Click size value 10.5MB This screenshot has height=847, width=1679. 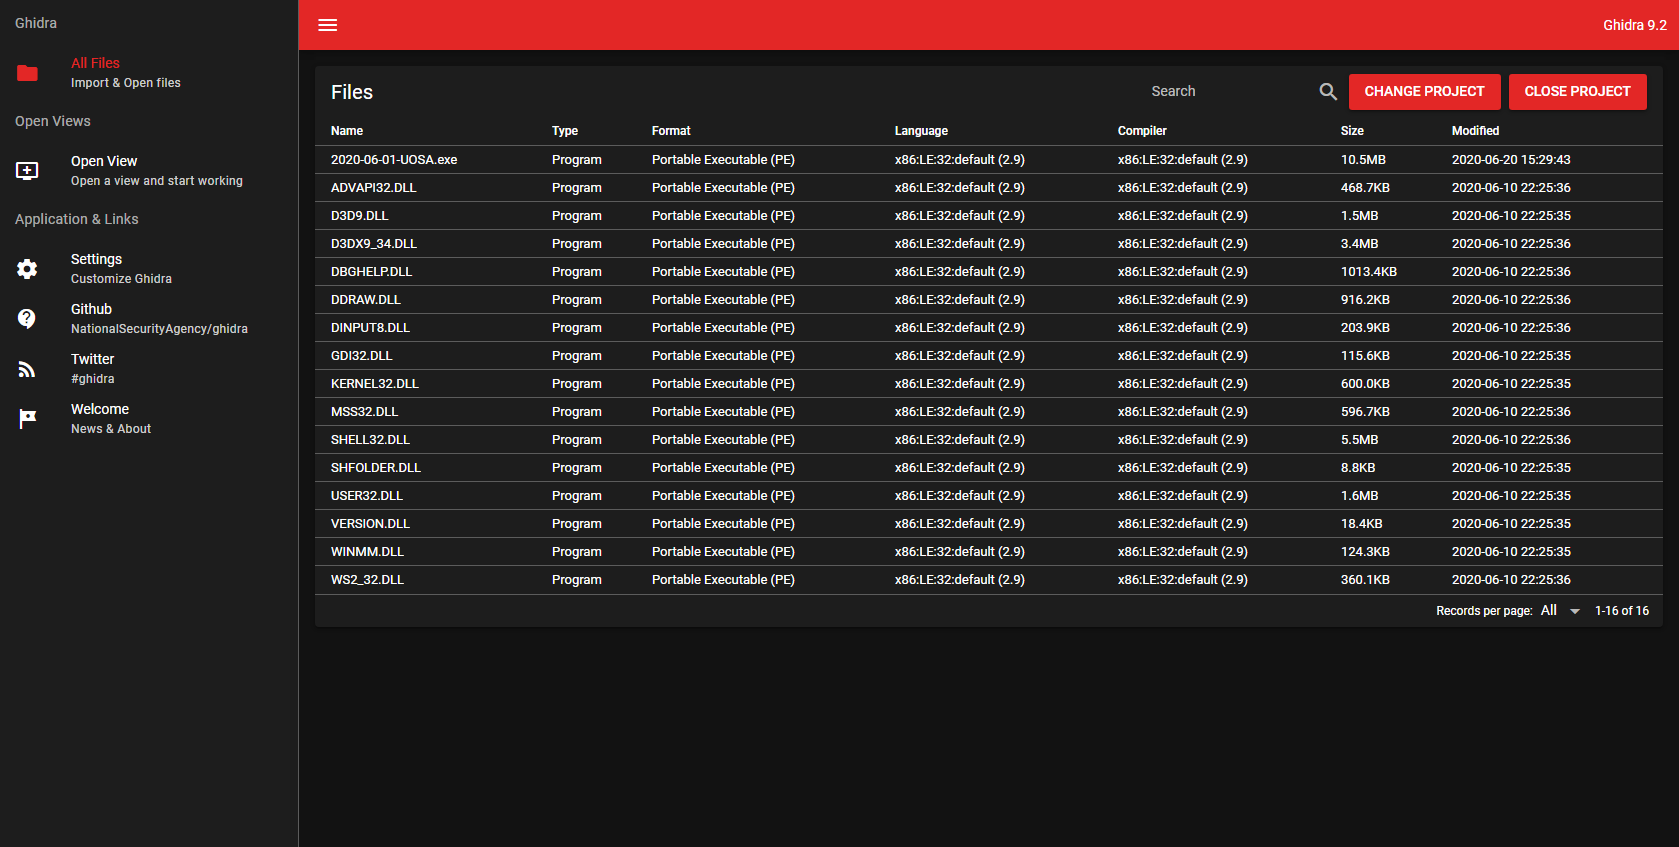tap(1363, 160)
